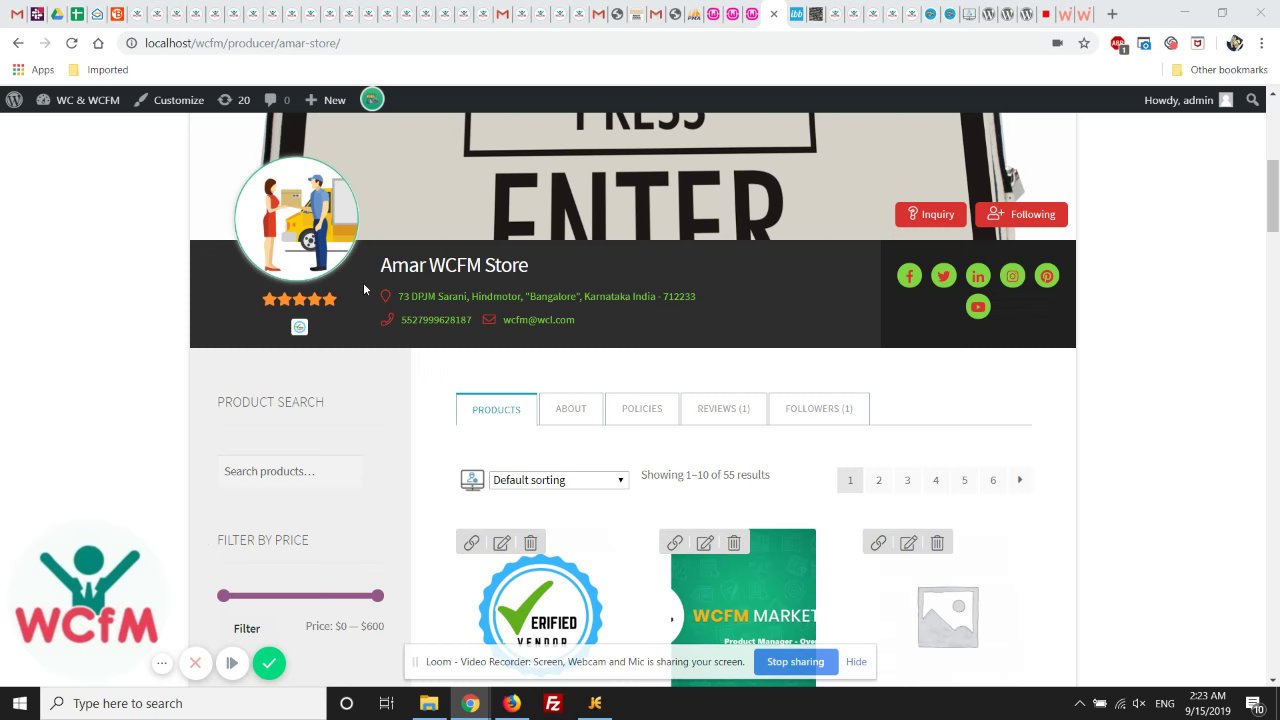The height and width of the screenshot is (720, 1280).
Task: Switch to the Products tab
Action: tap(496, 409)
